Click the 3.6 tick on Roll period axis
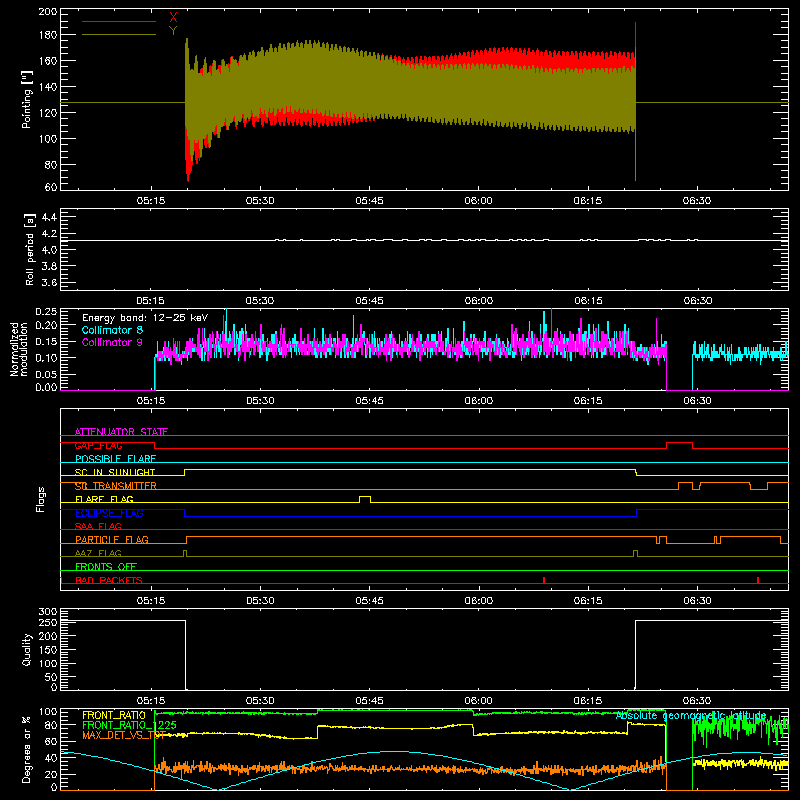800x800 pixels. pos(49,282)
